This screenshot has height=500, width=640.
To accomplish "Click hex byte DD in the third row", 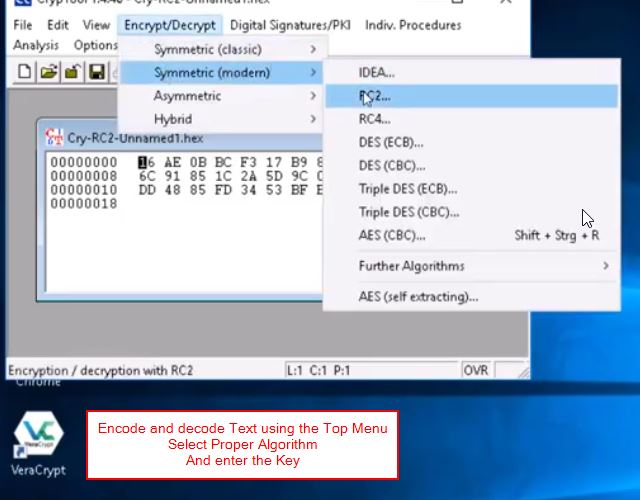I will pyautogui.click(x=147, y=190).
